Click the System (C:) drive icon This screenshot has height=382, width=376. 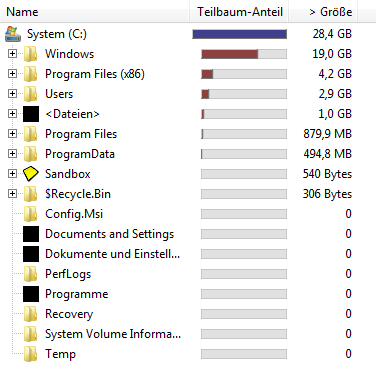pyautogui.click(x=13, y=34)
